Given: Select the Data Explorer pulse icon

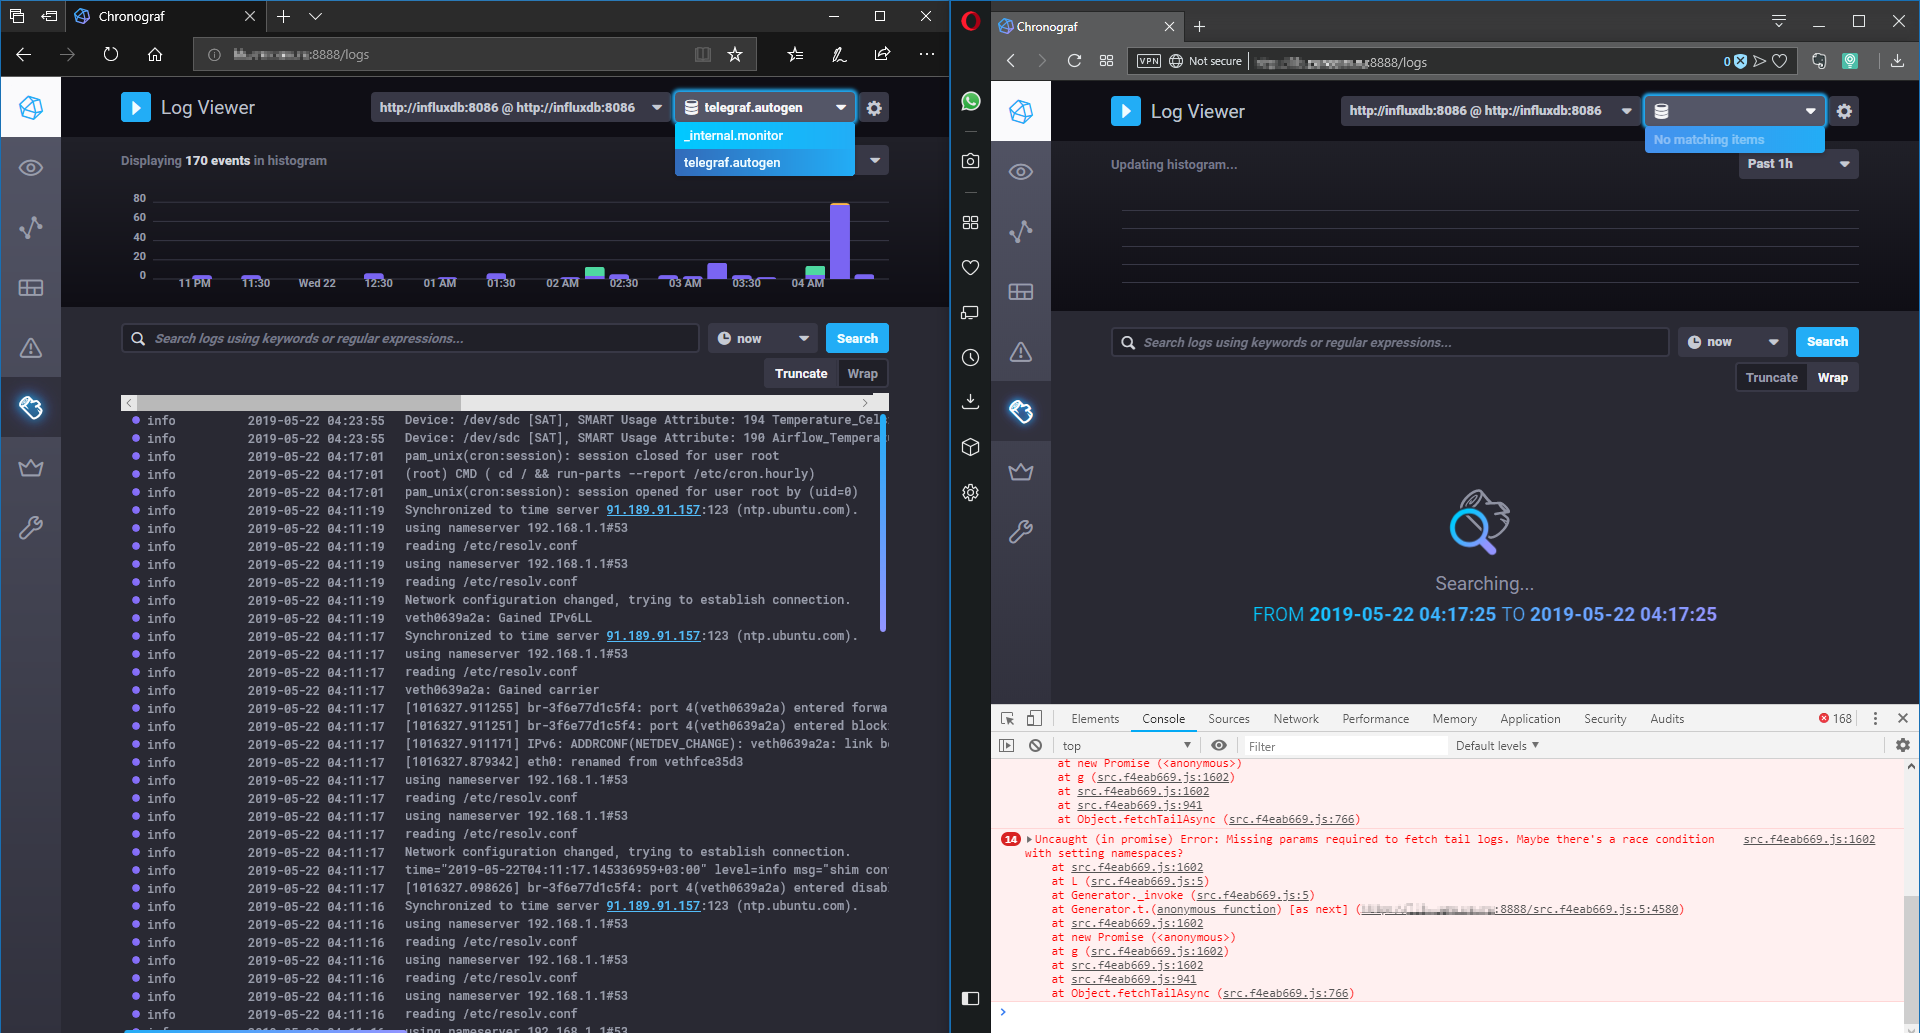Looking at the screenshot, I should click(31, 227).
